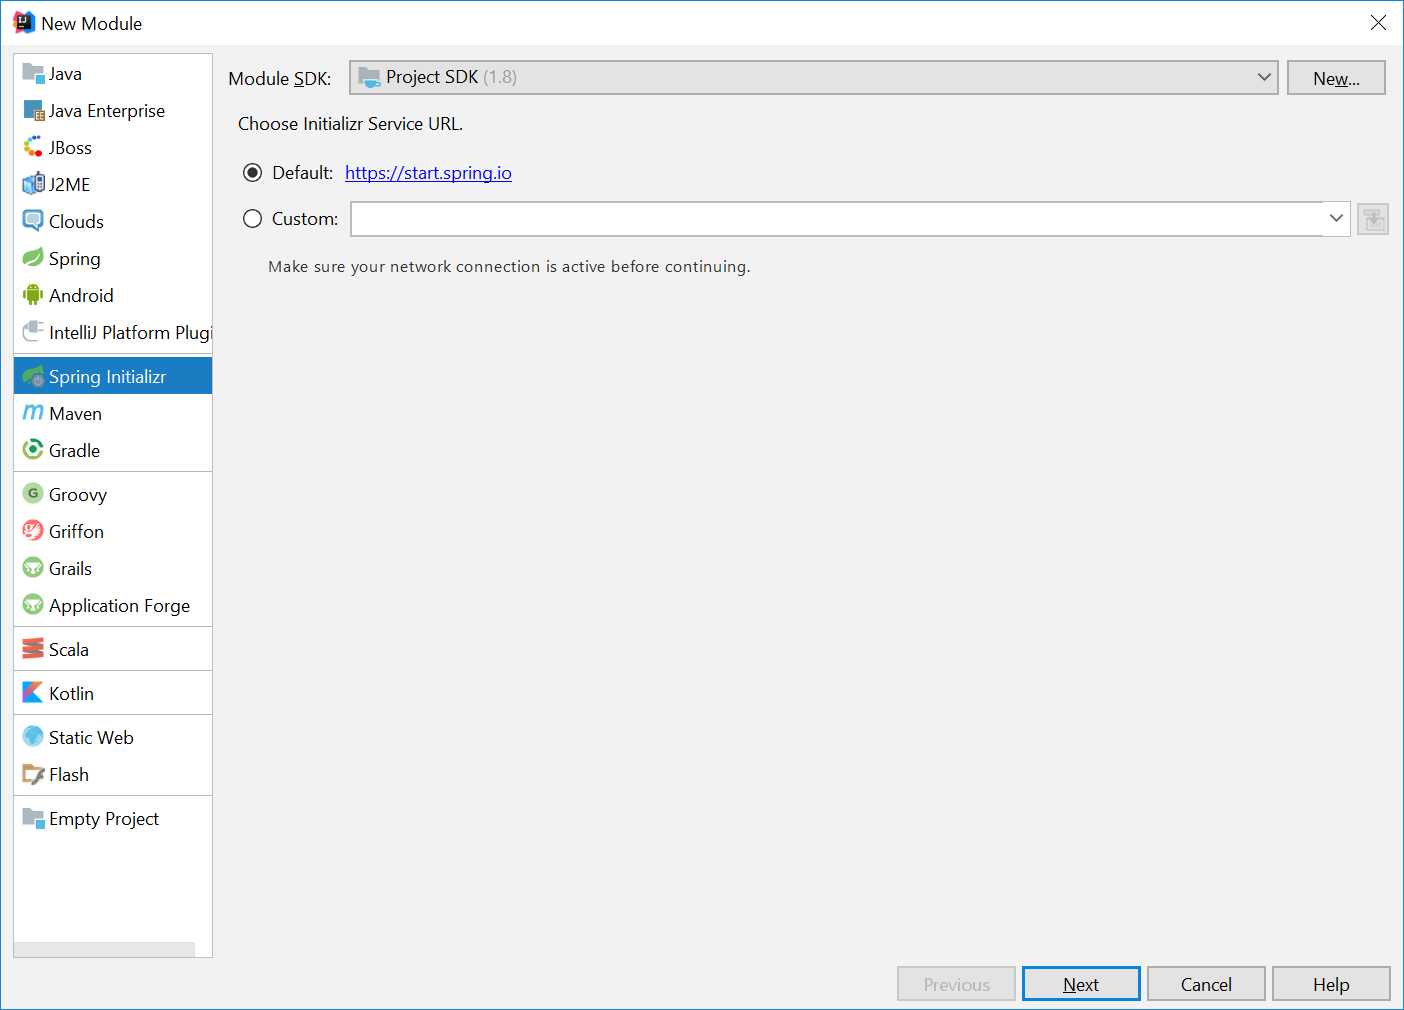This screenshot has height=1010, width=1404.
Task: Pick the JBoss module icon
Action: pyautogui.click(x=33, y=147)
